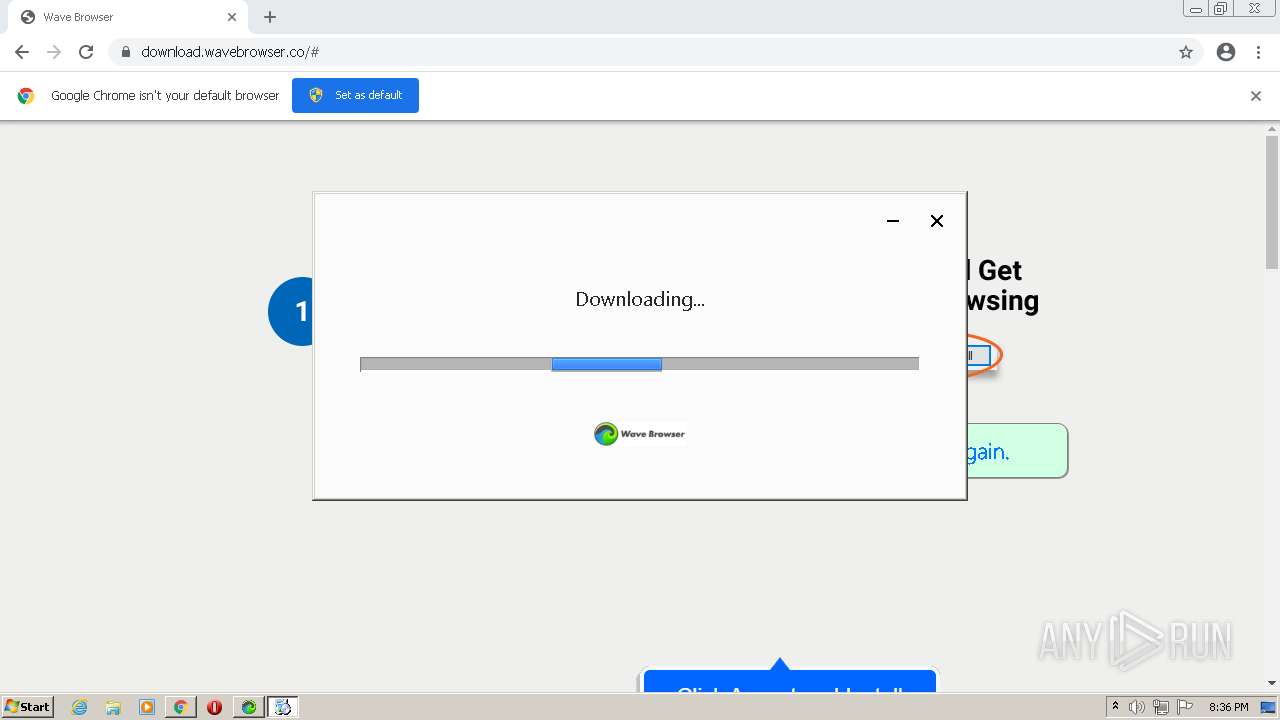This screenshot has height=720, width=1280.
Task: Click the Chrome logo in infobar
Action: [26, 96]
